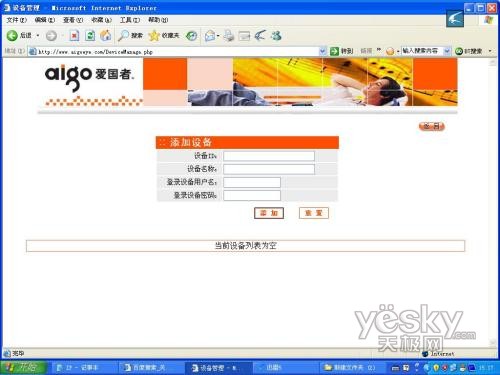Open the File (文件) menu

pyautogui.click(x=16, y=20)
